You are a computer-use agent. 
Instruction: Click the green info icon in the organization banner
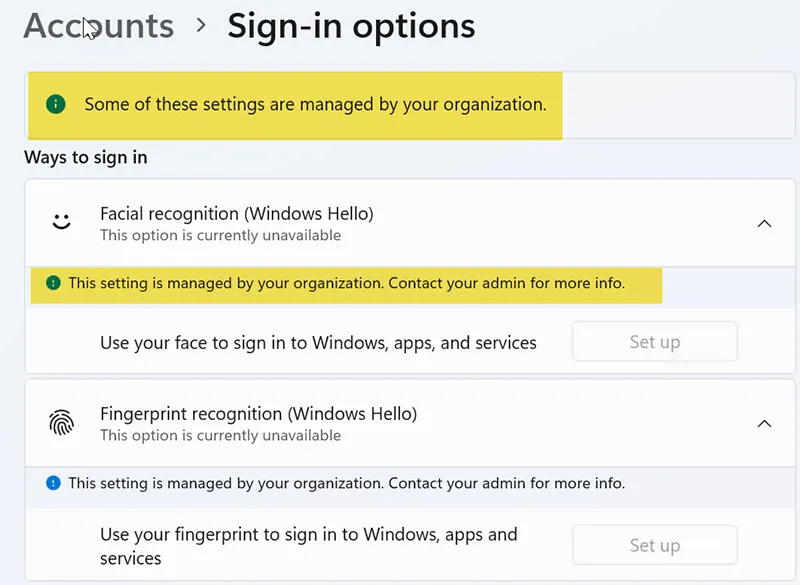[55, 104]
